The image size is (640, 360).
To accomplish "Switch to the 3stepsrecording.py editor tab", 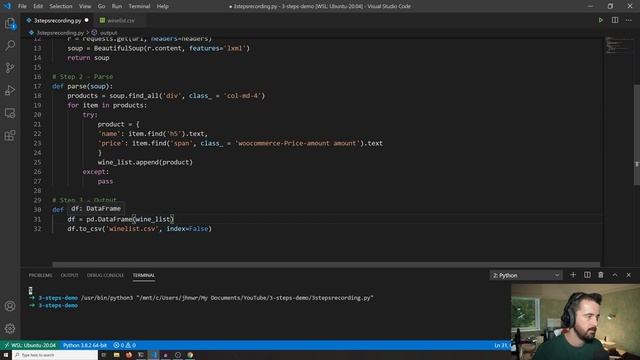I will point(57,20).
